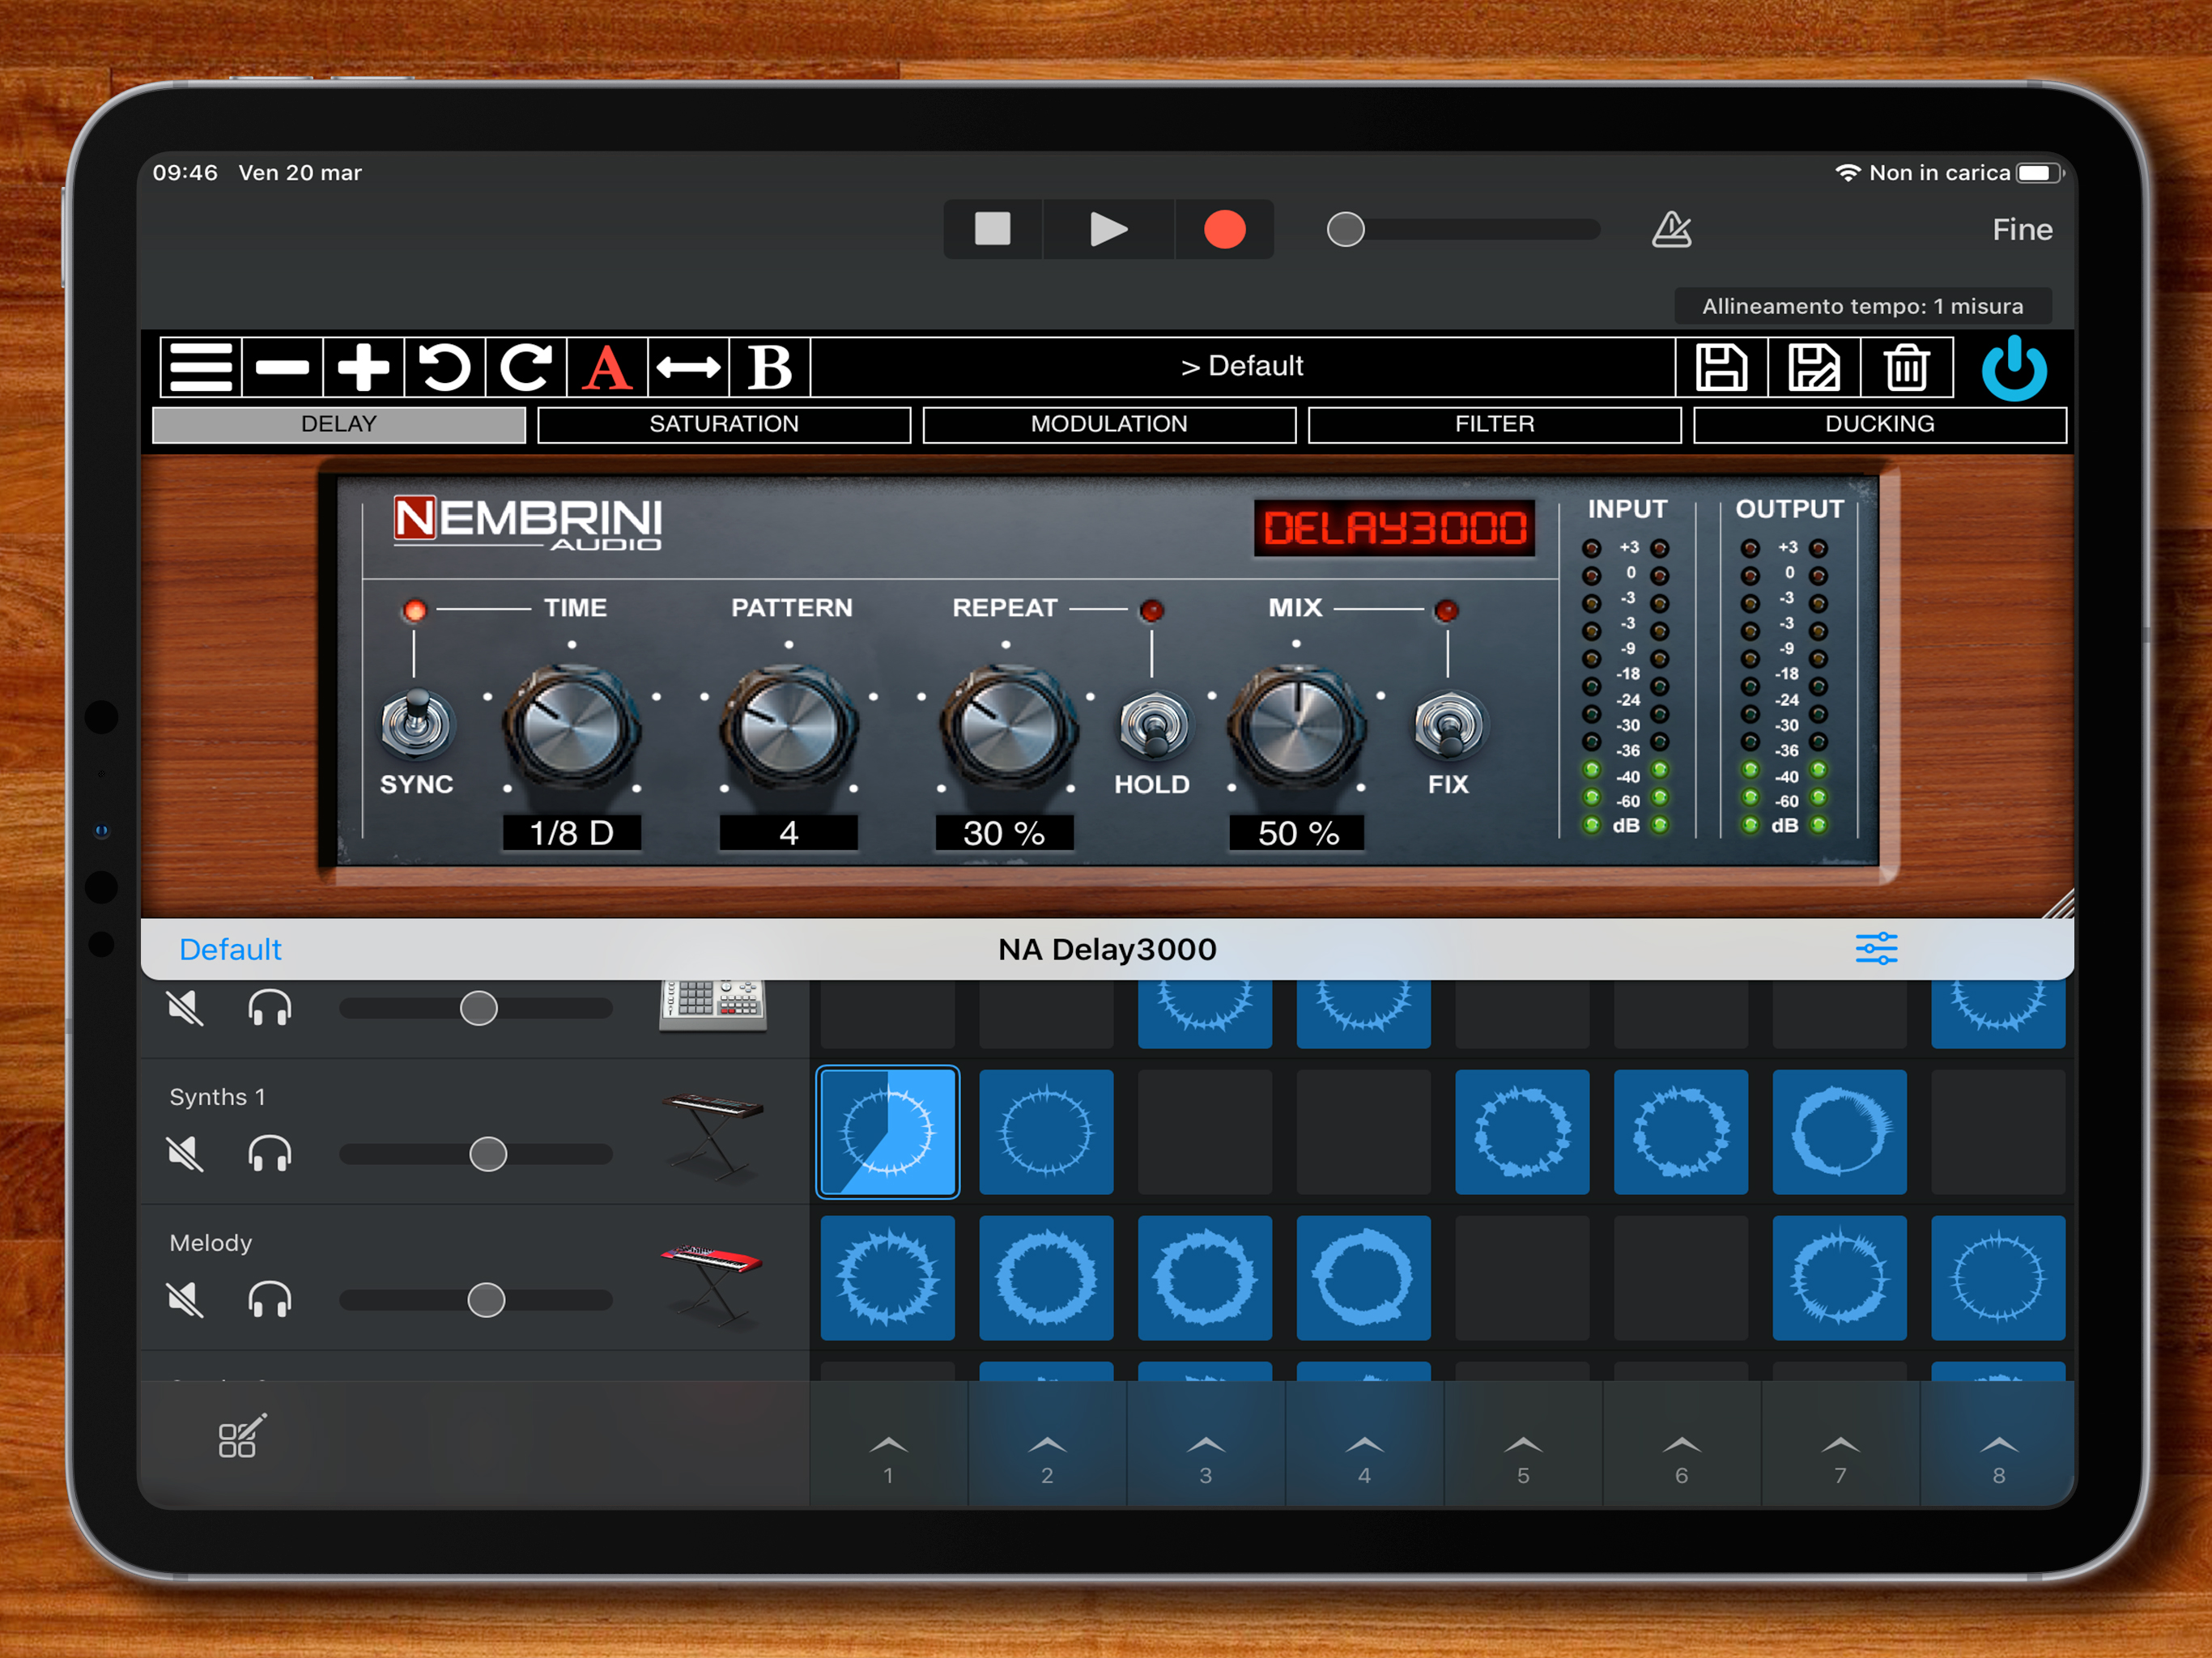Open the metronome settings
Viewport: 2212px width, 1658px height.
(1671, 230)
